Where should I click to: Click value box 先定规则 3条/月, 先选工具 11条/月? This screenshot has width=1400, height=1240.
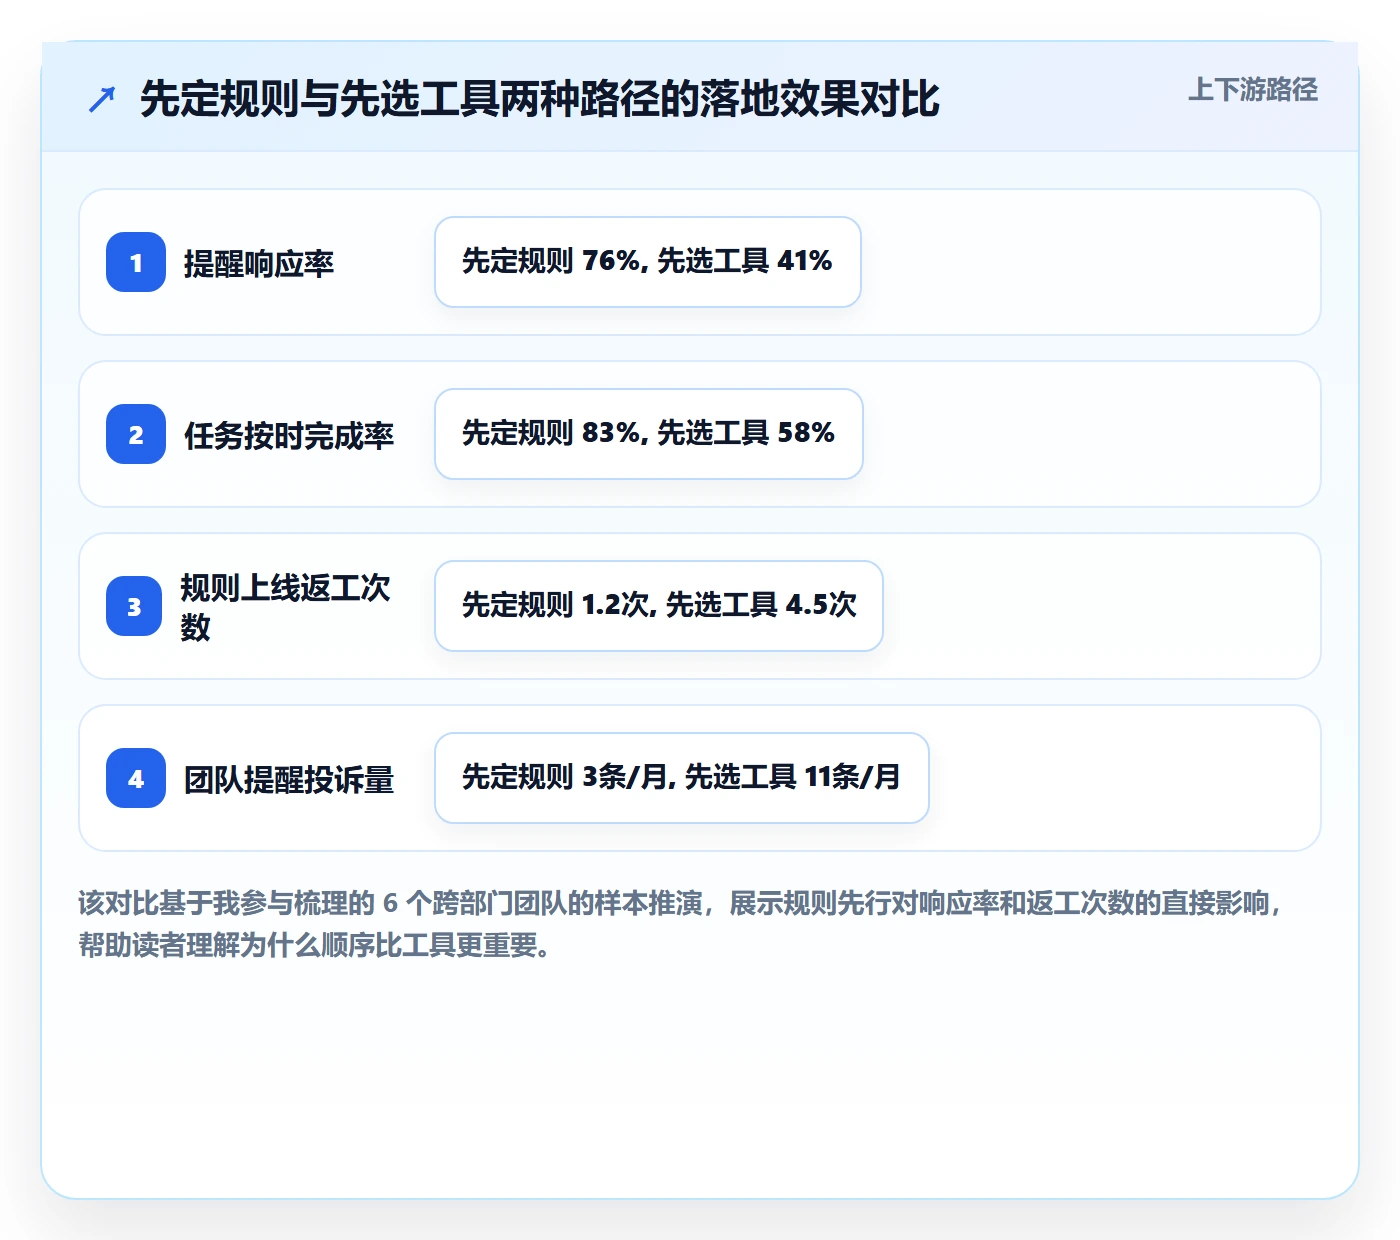[682, 778]
